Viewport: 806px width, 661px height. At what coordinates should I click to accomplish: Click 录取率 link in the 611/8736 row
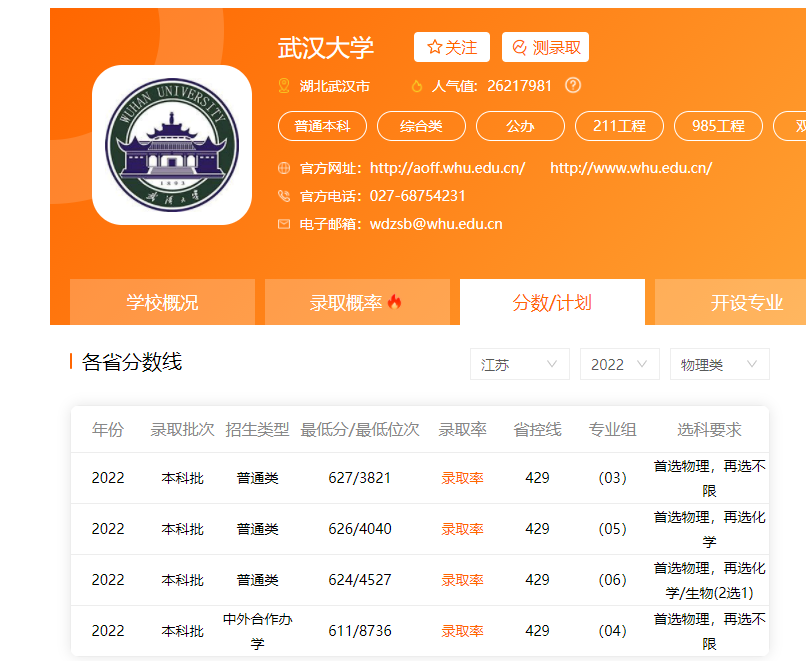pos(462,631)
